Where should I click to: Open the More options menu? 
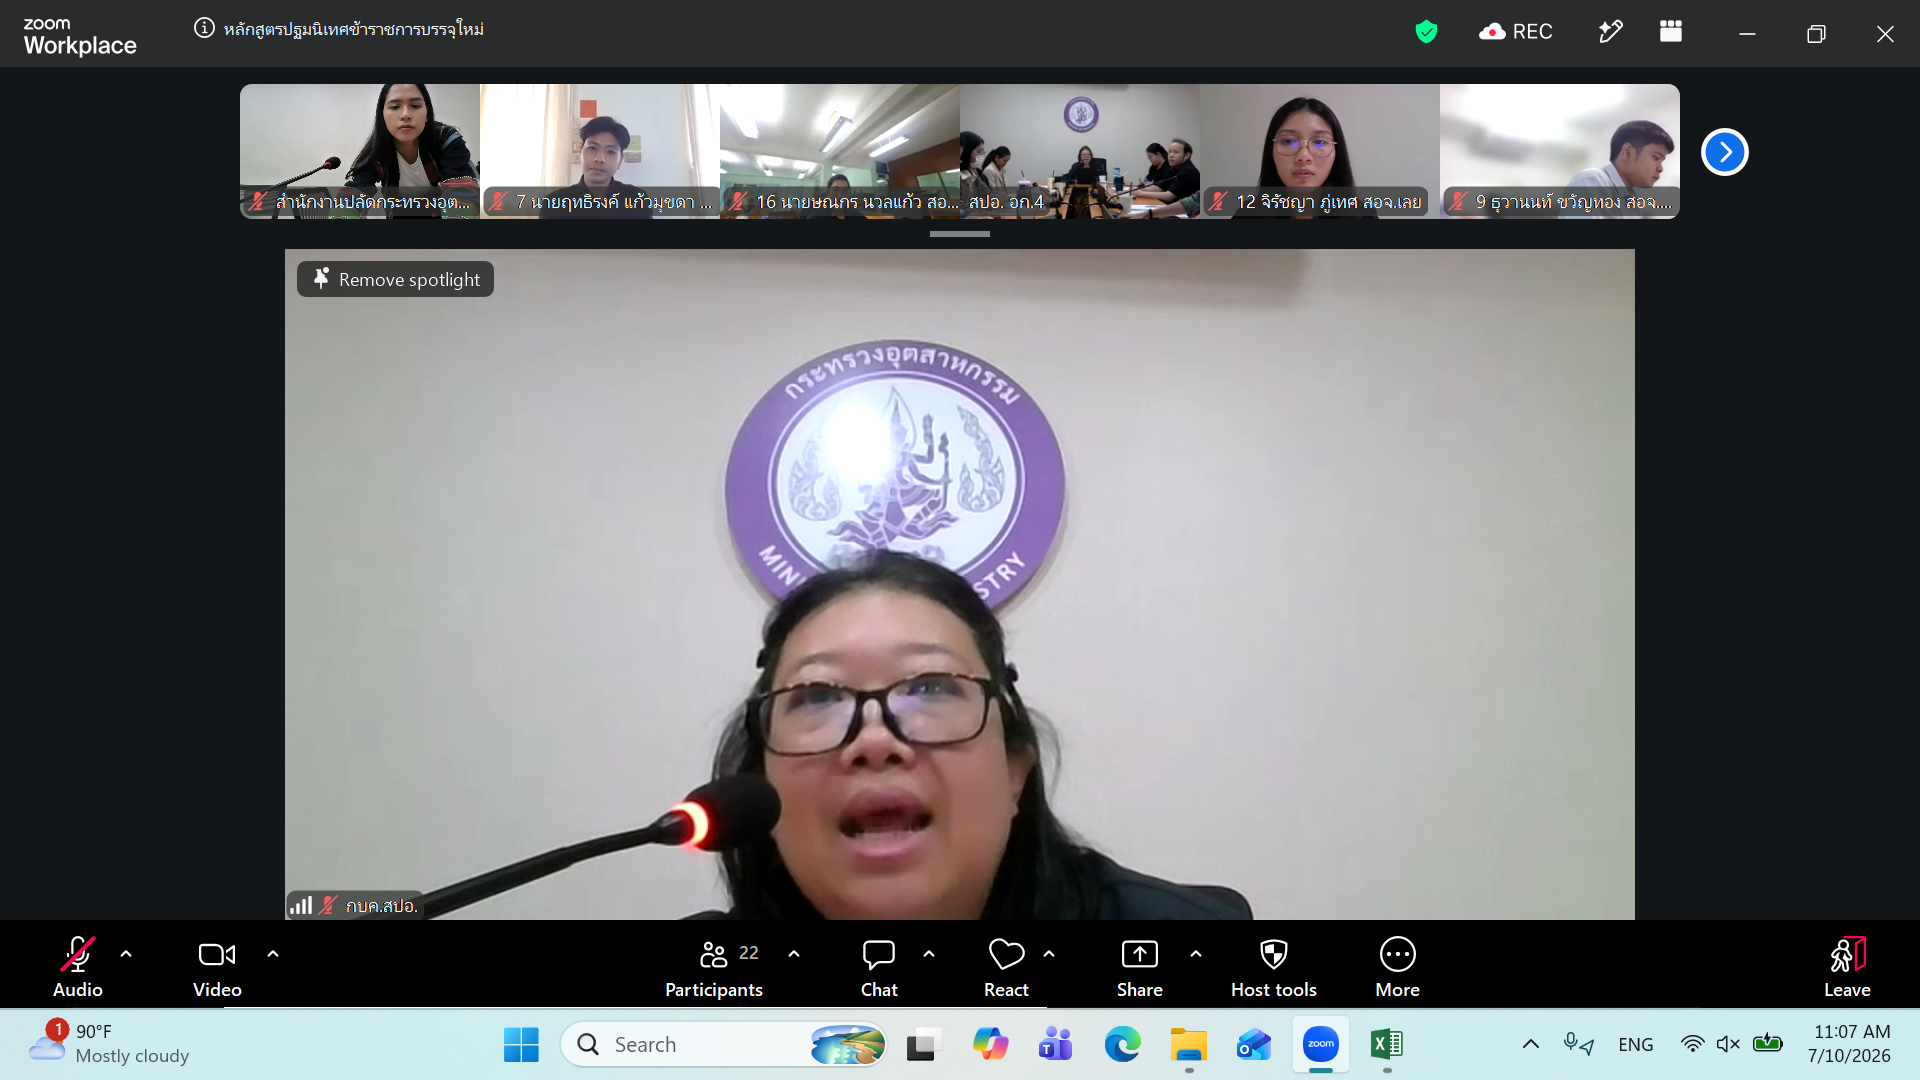pos(1398,967)
